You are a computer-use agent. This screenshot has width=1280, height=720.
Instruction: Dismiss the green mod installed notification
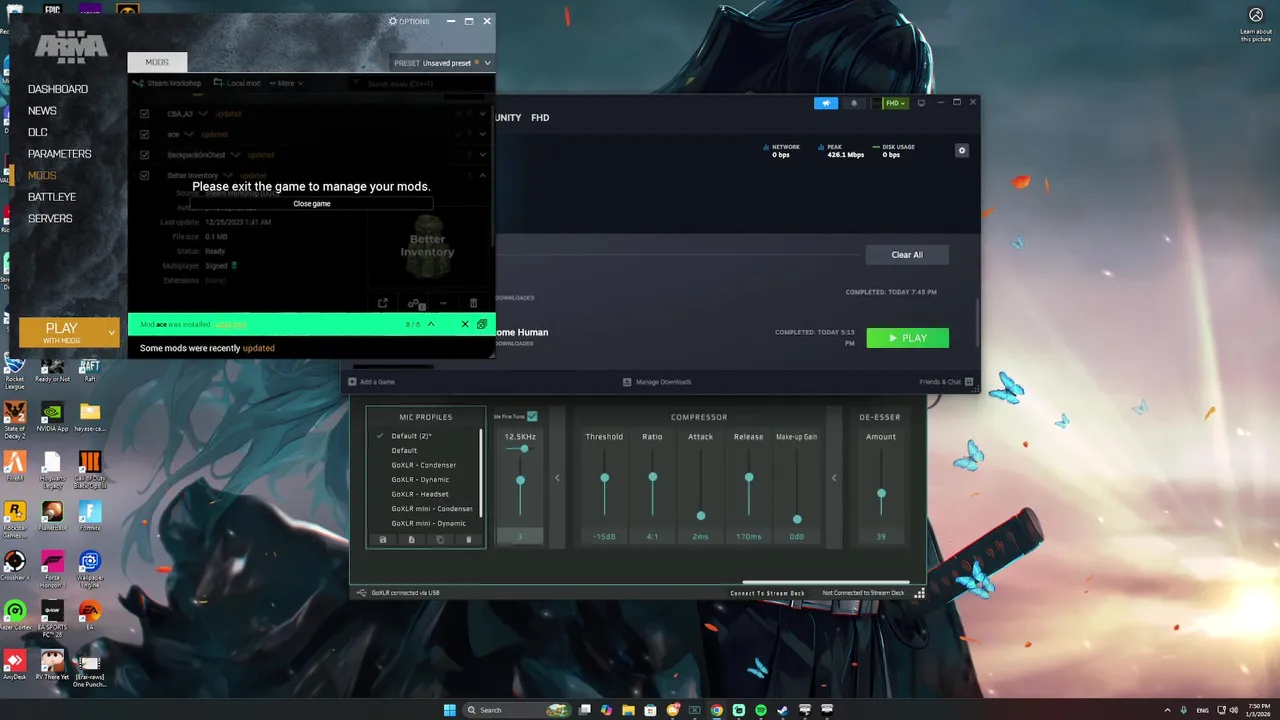[x=465, y=324]
